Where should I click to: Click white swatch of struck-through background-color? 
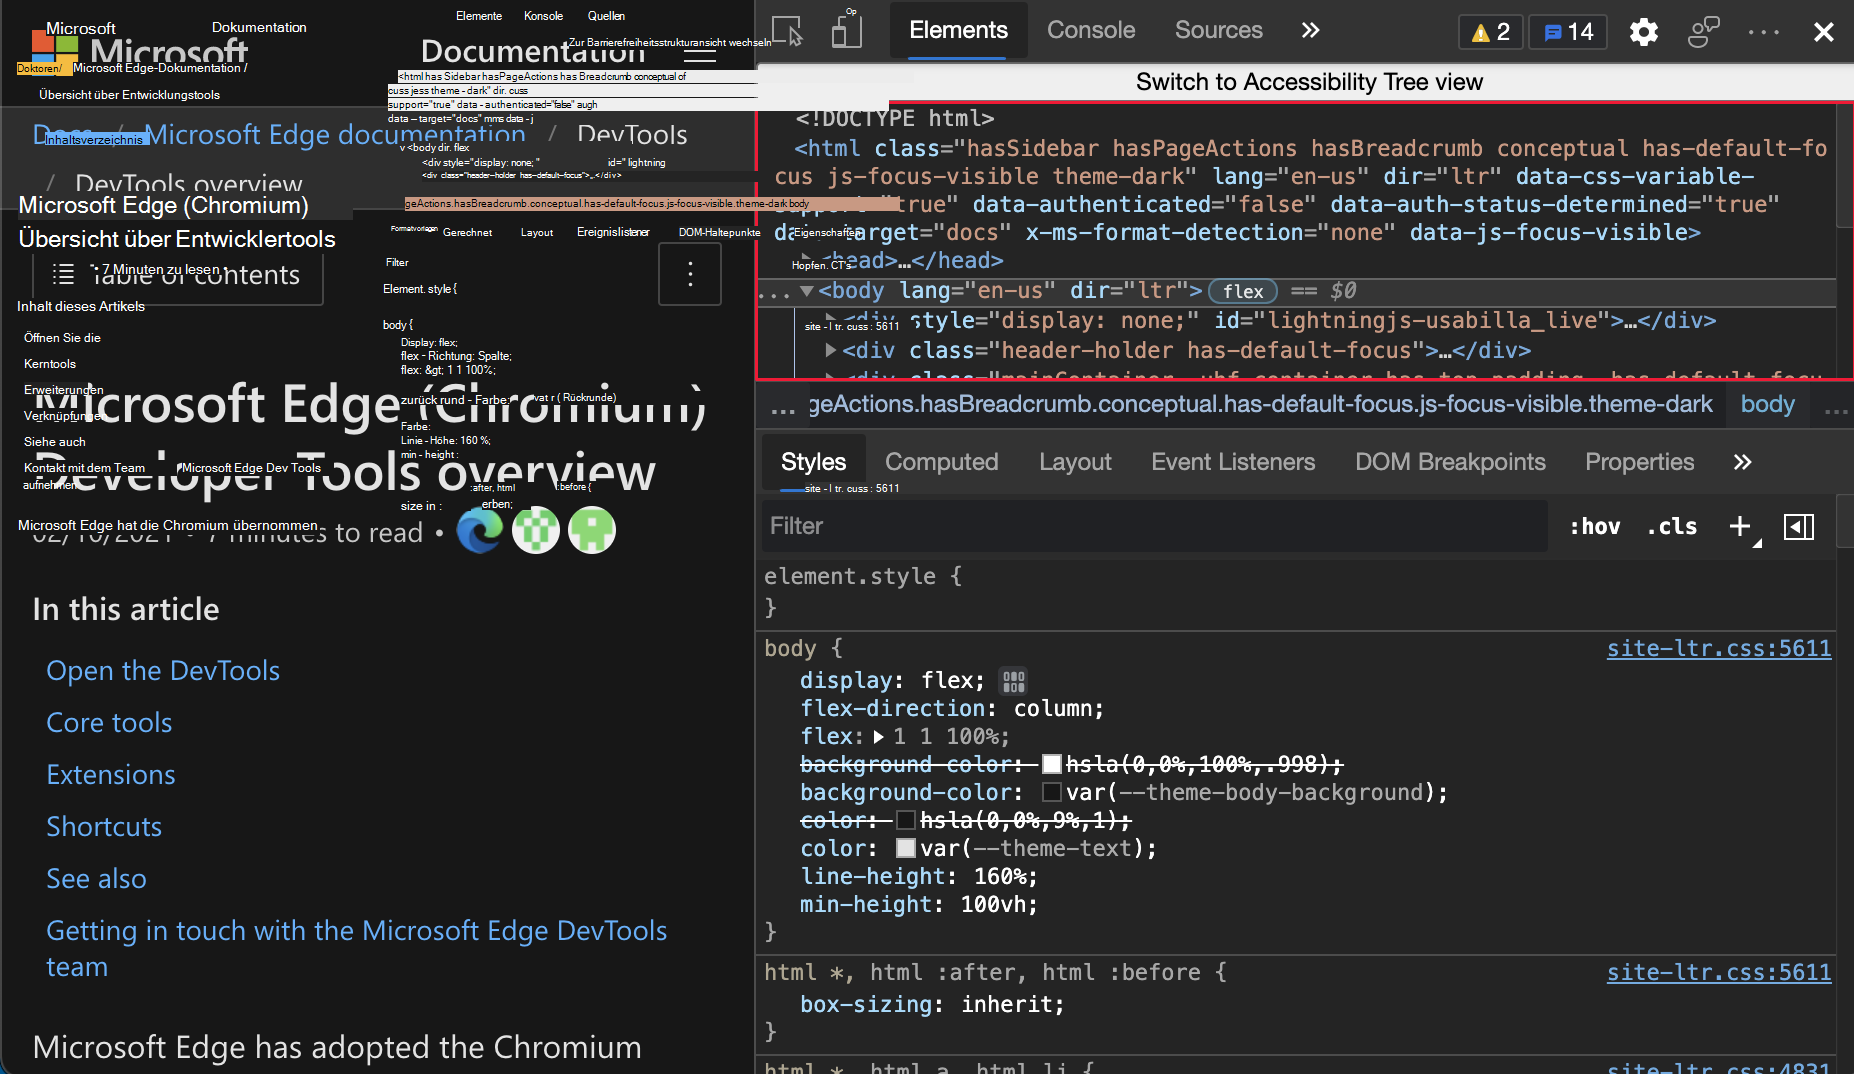(x=1052, y=765)
